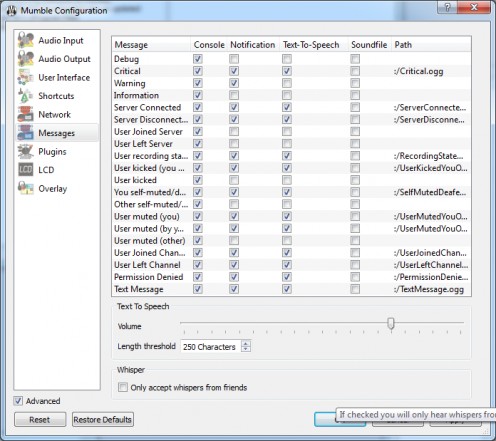Click the :/RecordingState... path cell
This screenshot has height=441, width=496.
click(x=428, y=156)
